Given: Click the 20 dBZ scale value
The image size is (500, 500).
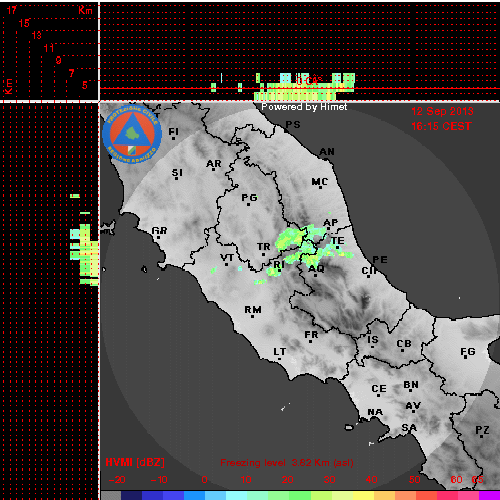Looking at the screenshot, I should [287, 480].
